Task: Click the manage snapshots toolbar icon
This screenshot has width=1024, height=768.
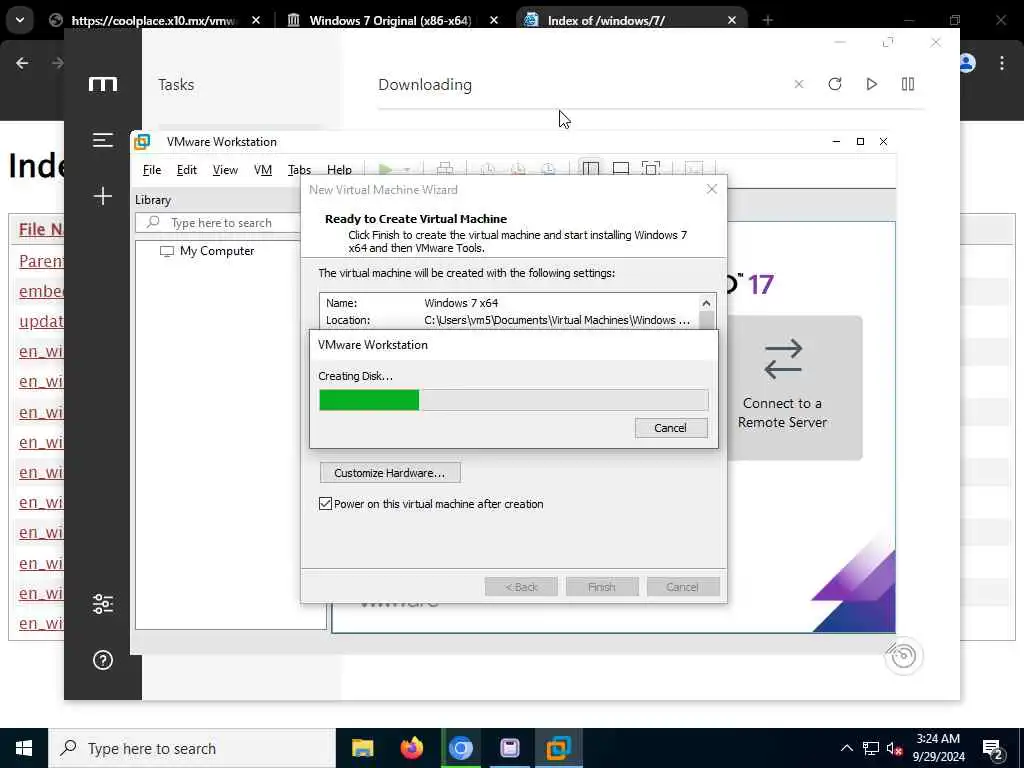Action: click(x=549, y=169)
